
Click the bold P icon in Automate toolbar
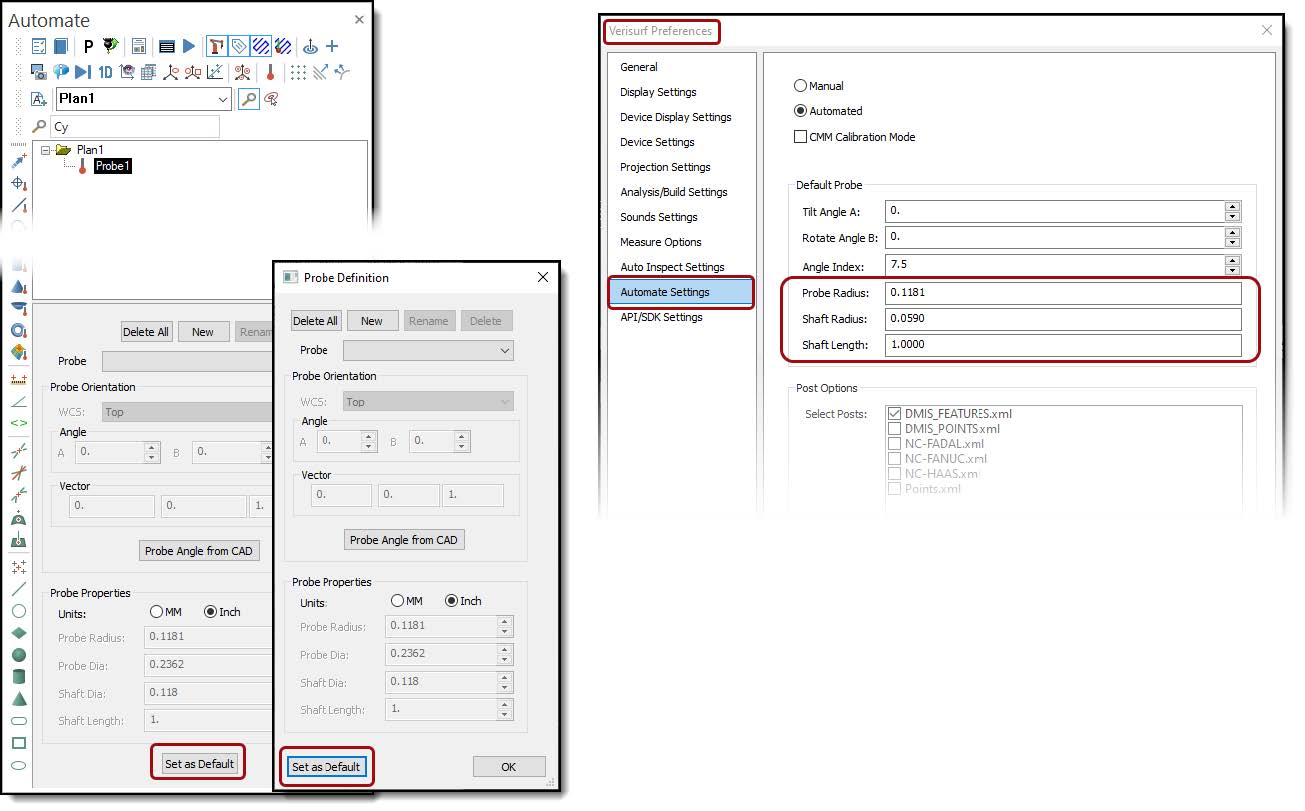(x=88, y=46)
